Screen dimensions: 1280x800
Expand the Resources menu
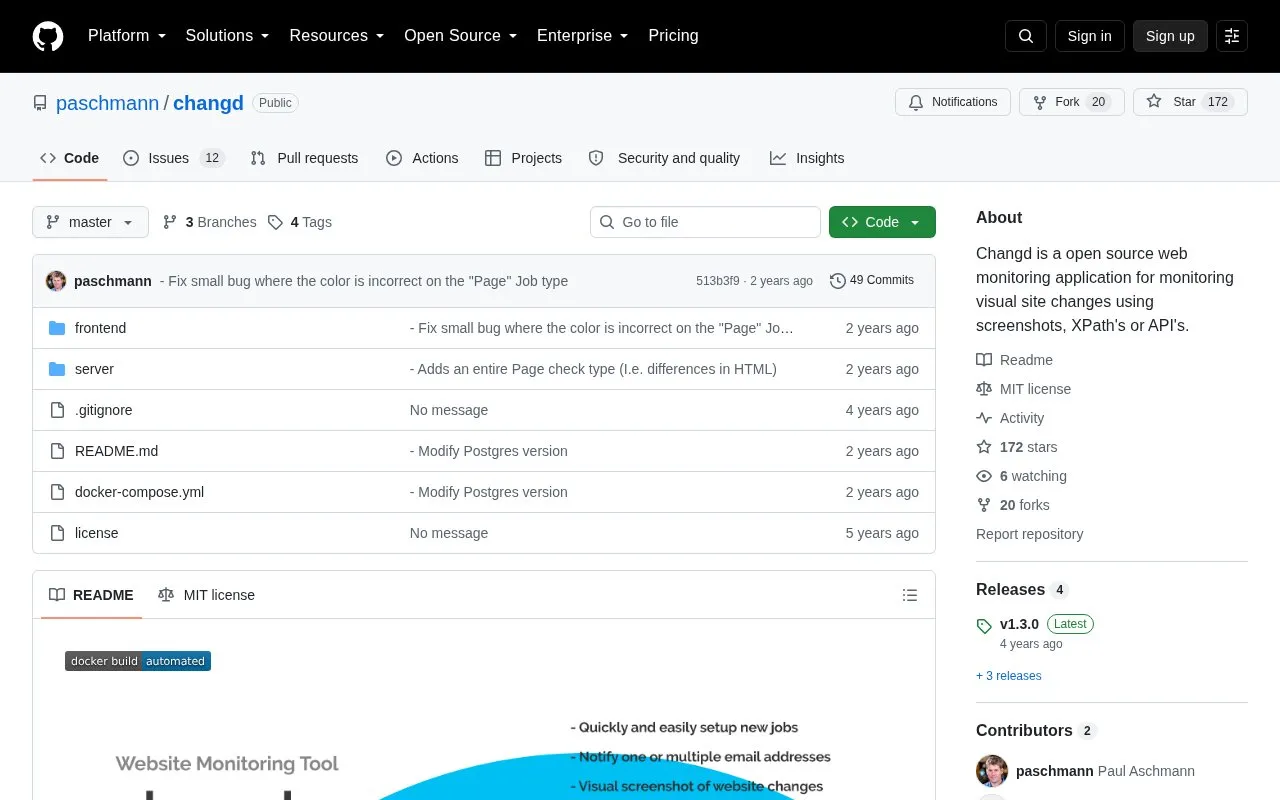[337, 36]
